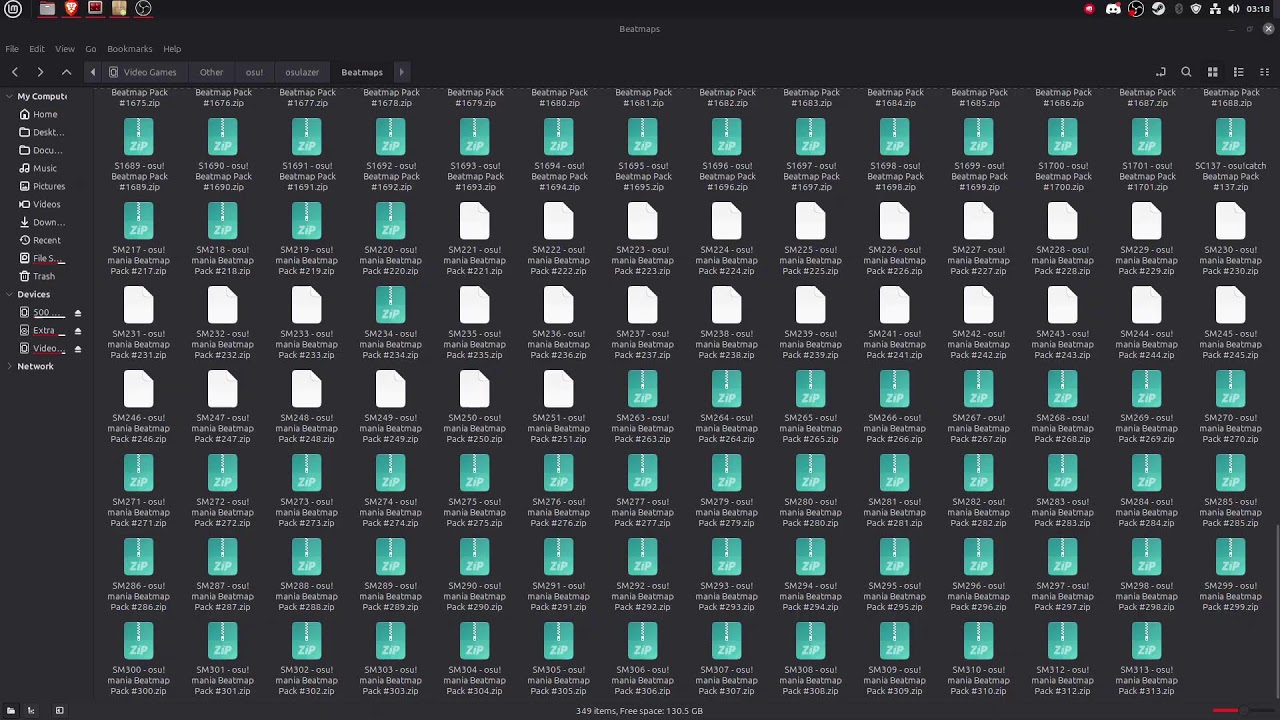Image resolution: width=1280 pixels, height=720 pixels.
Task: Go forward with the right arrow button
Action: point(40,72)
